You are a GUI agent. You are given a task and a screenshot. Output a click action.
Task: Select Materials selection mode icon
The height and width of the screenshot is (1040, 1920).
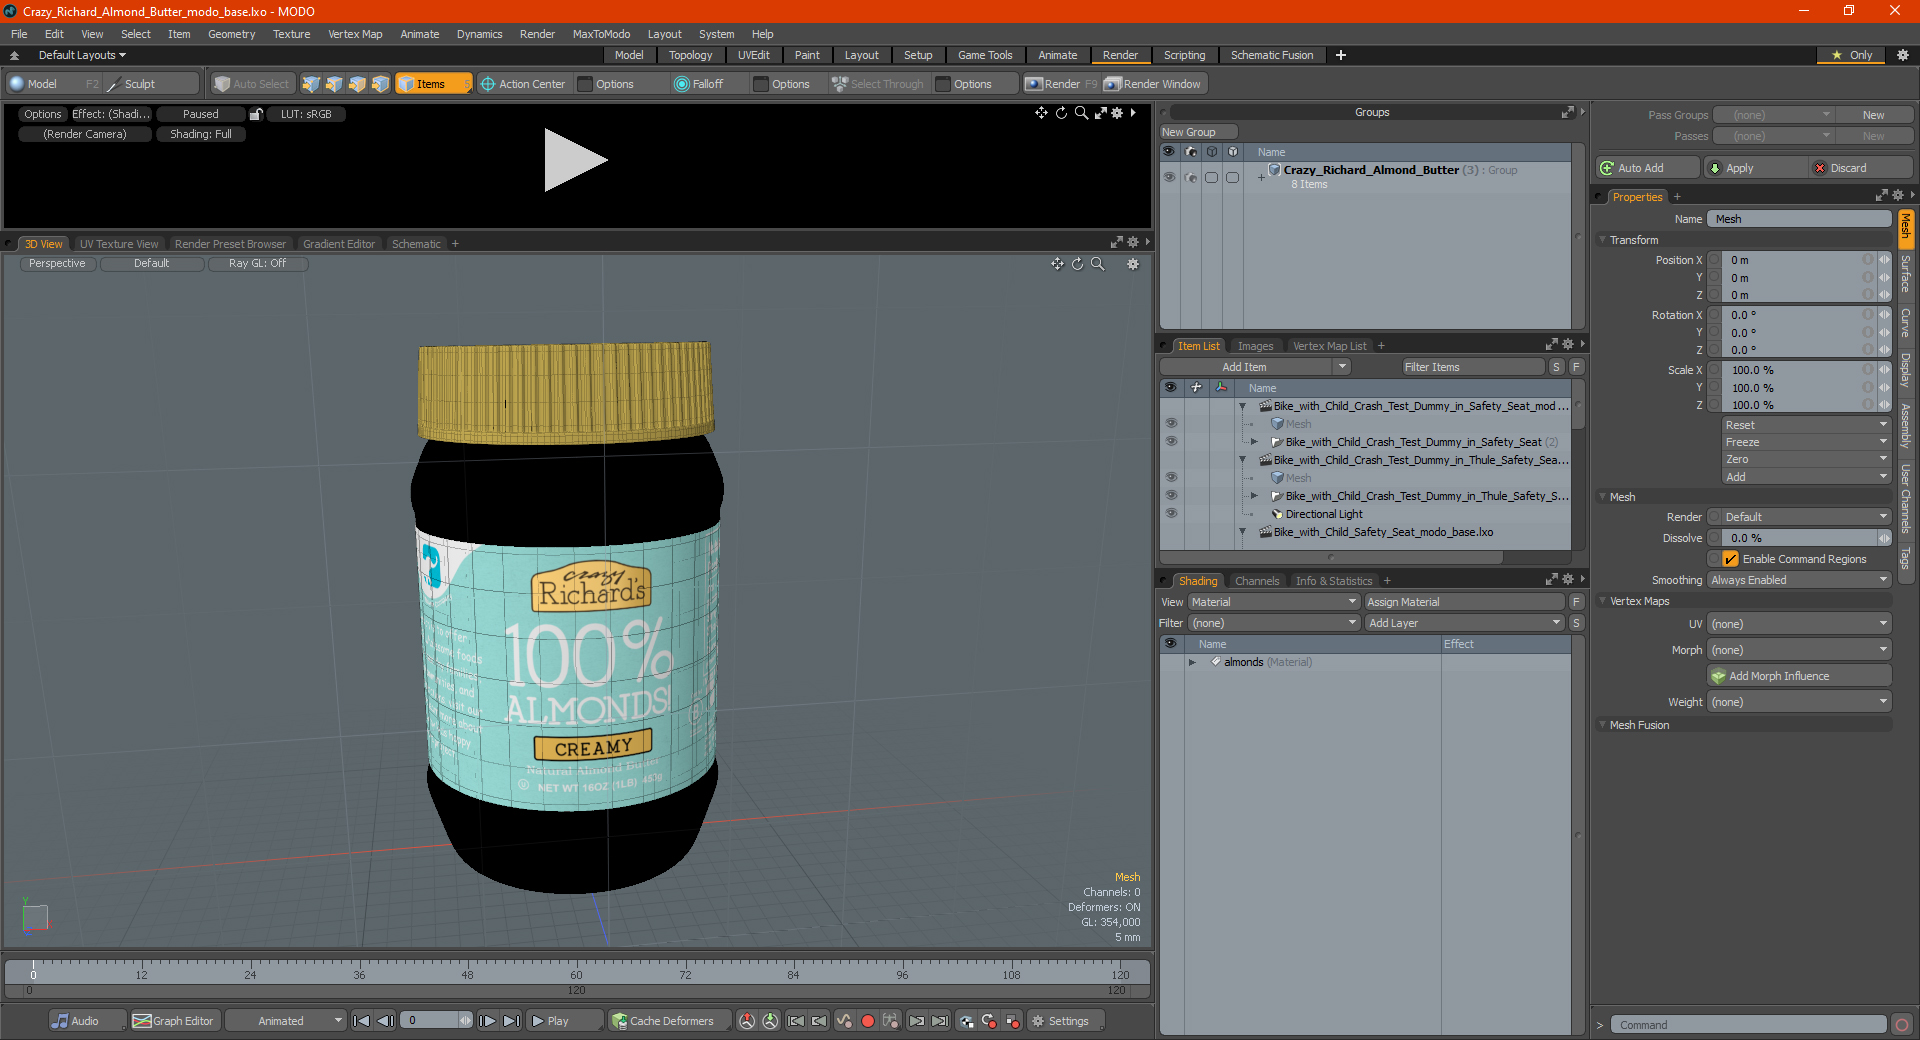coord(380,84)
